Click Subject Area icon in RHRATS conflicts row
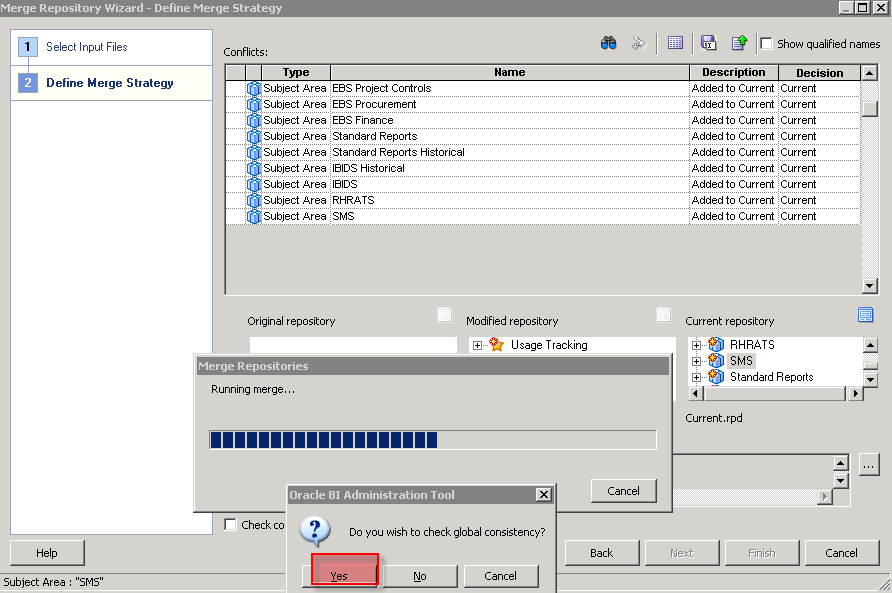This screenshot has width=892, height=593. point(254,200)
